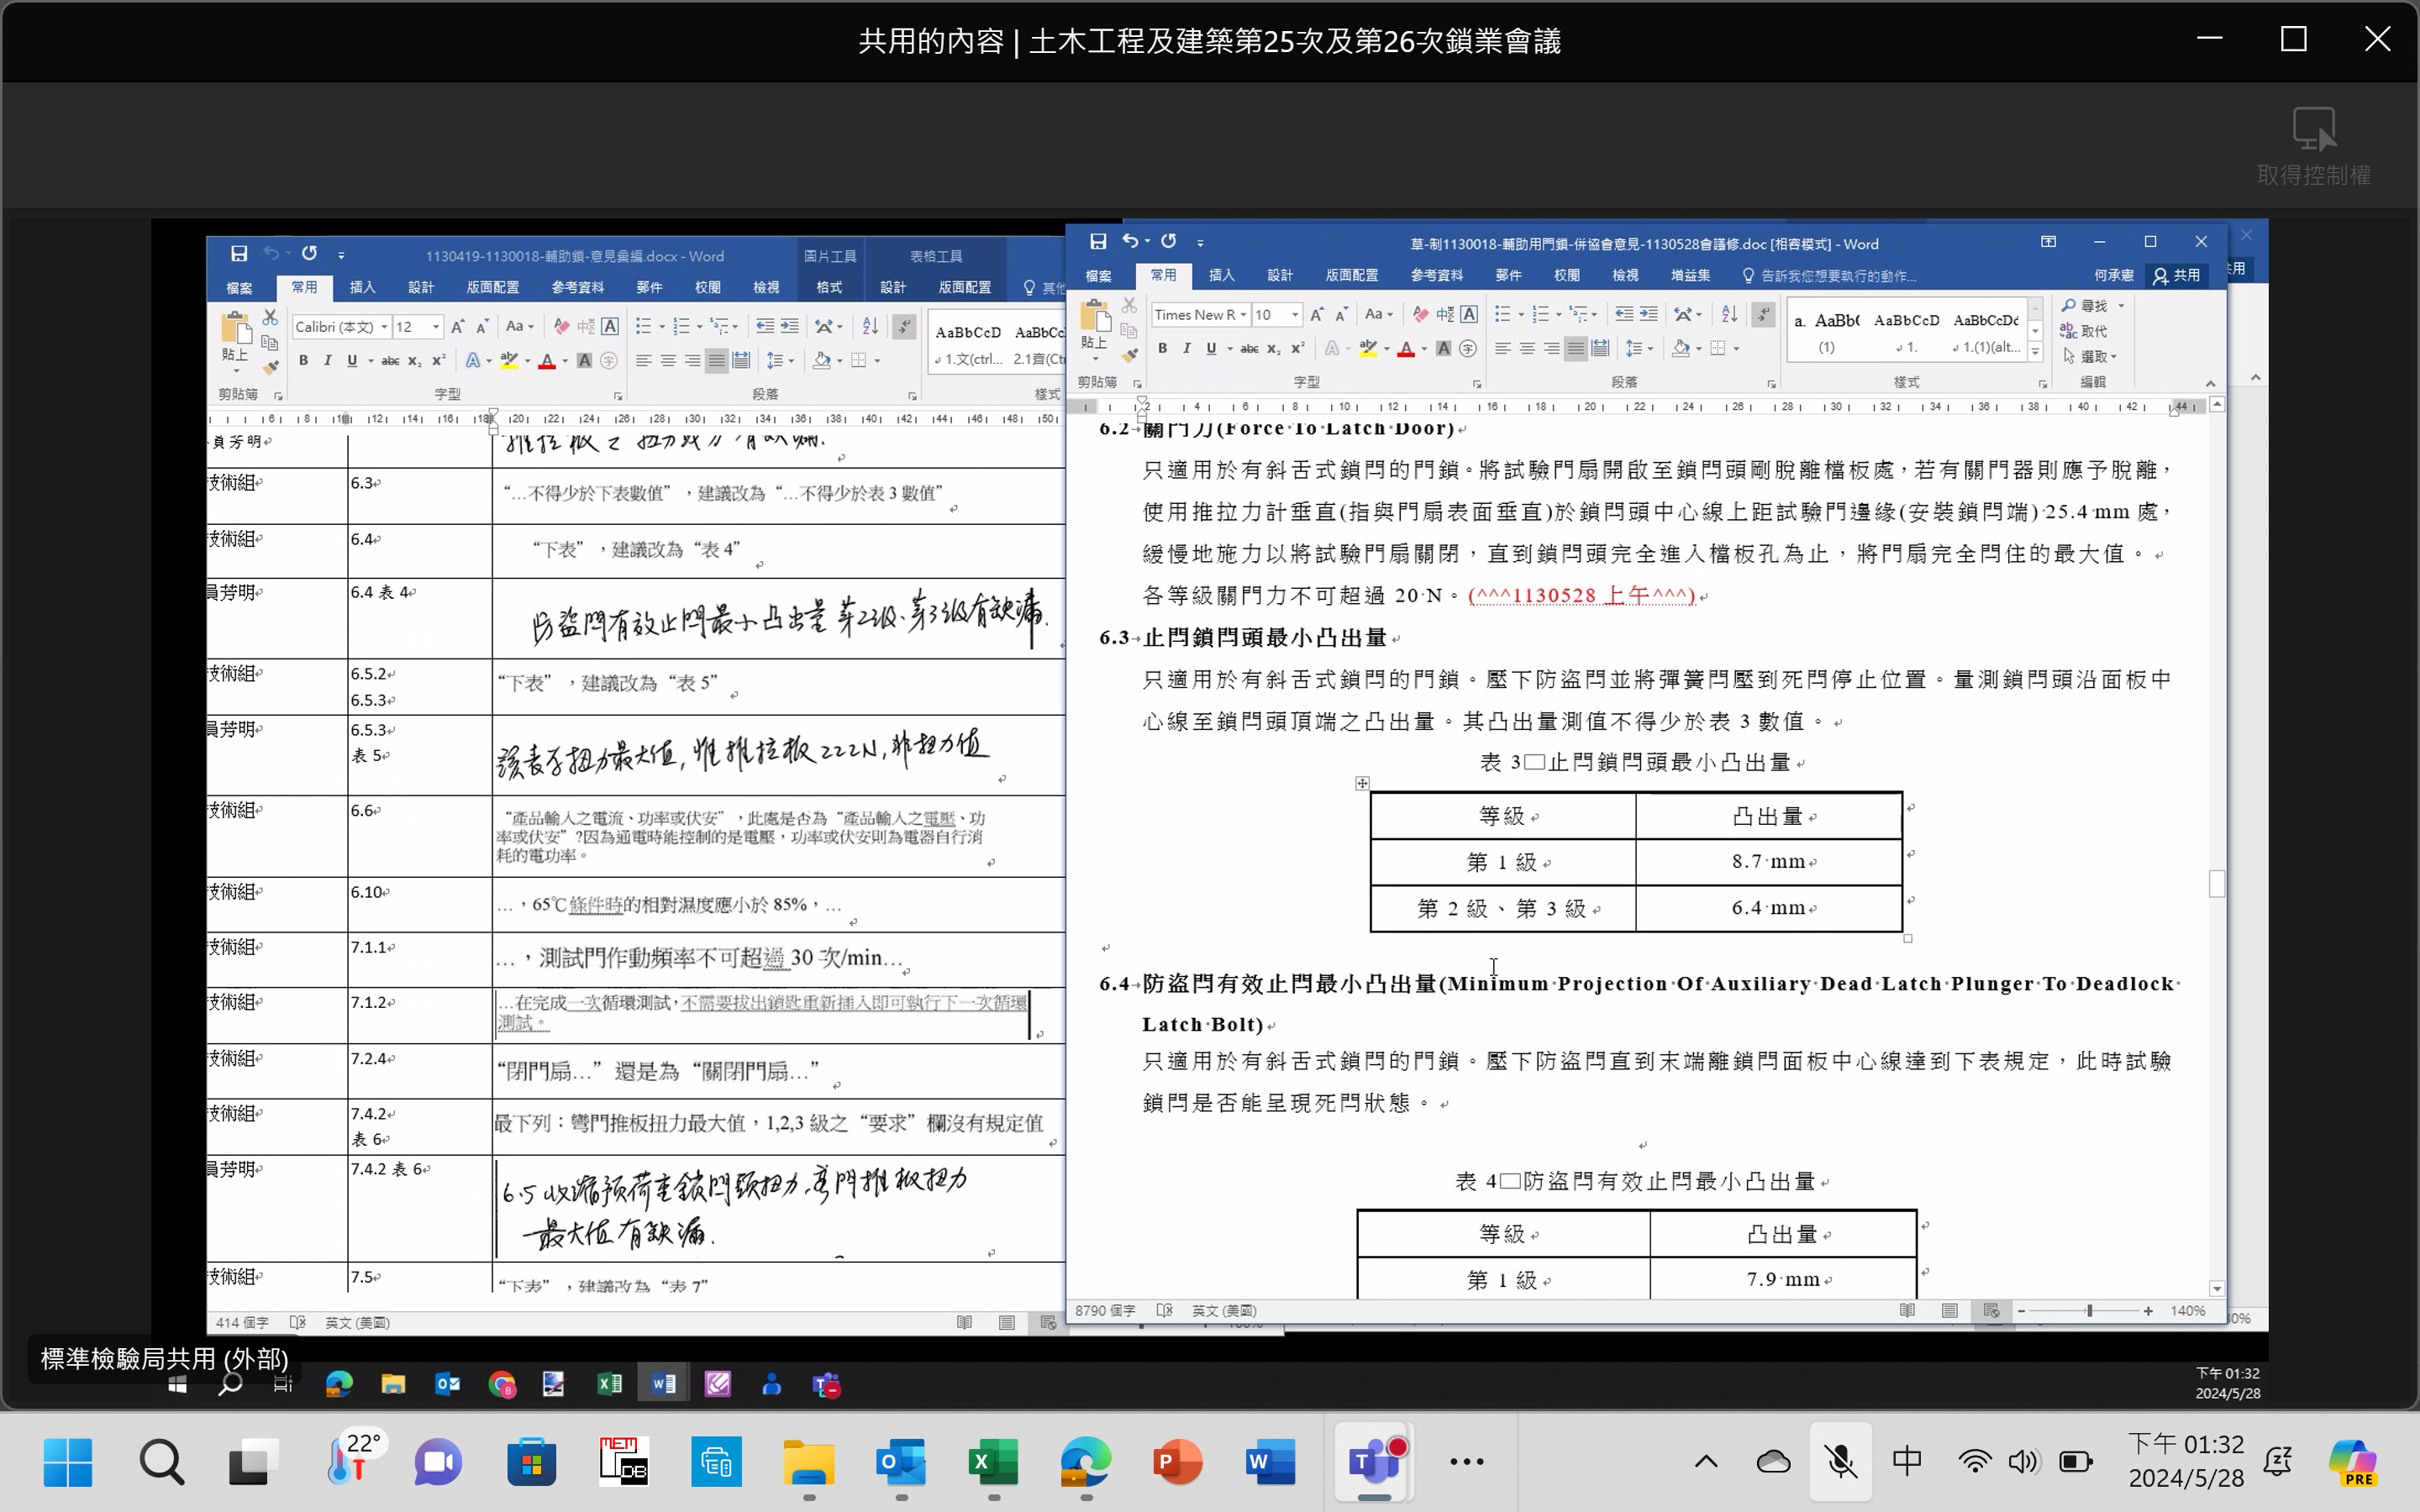Click 取代 Replace in right Word window
The image size is (2420, 1512).
coord(2085,331)
